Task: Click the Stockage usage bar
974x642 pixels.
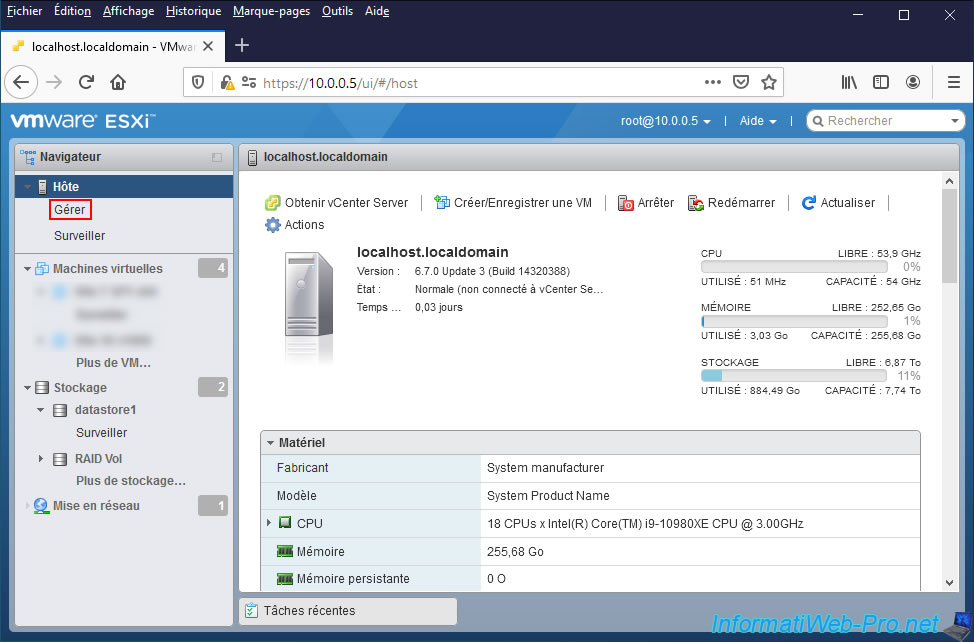Action: point(794,376)
